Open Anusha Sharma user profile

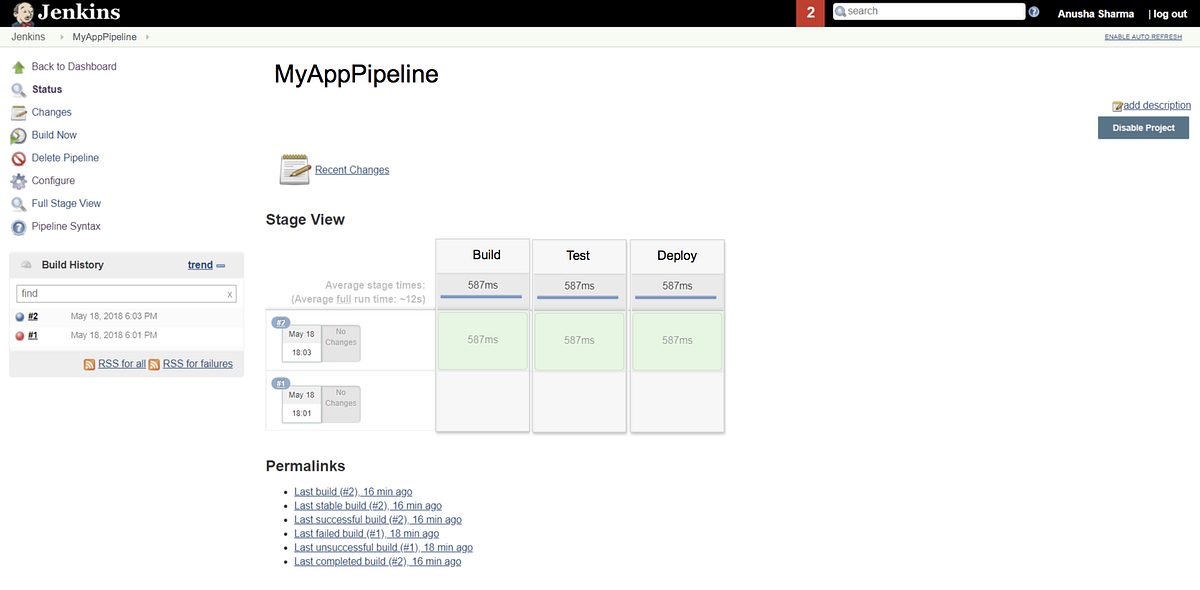click(x=1096, y=13)
